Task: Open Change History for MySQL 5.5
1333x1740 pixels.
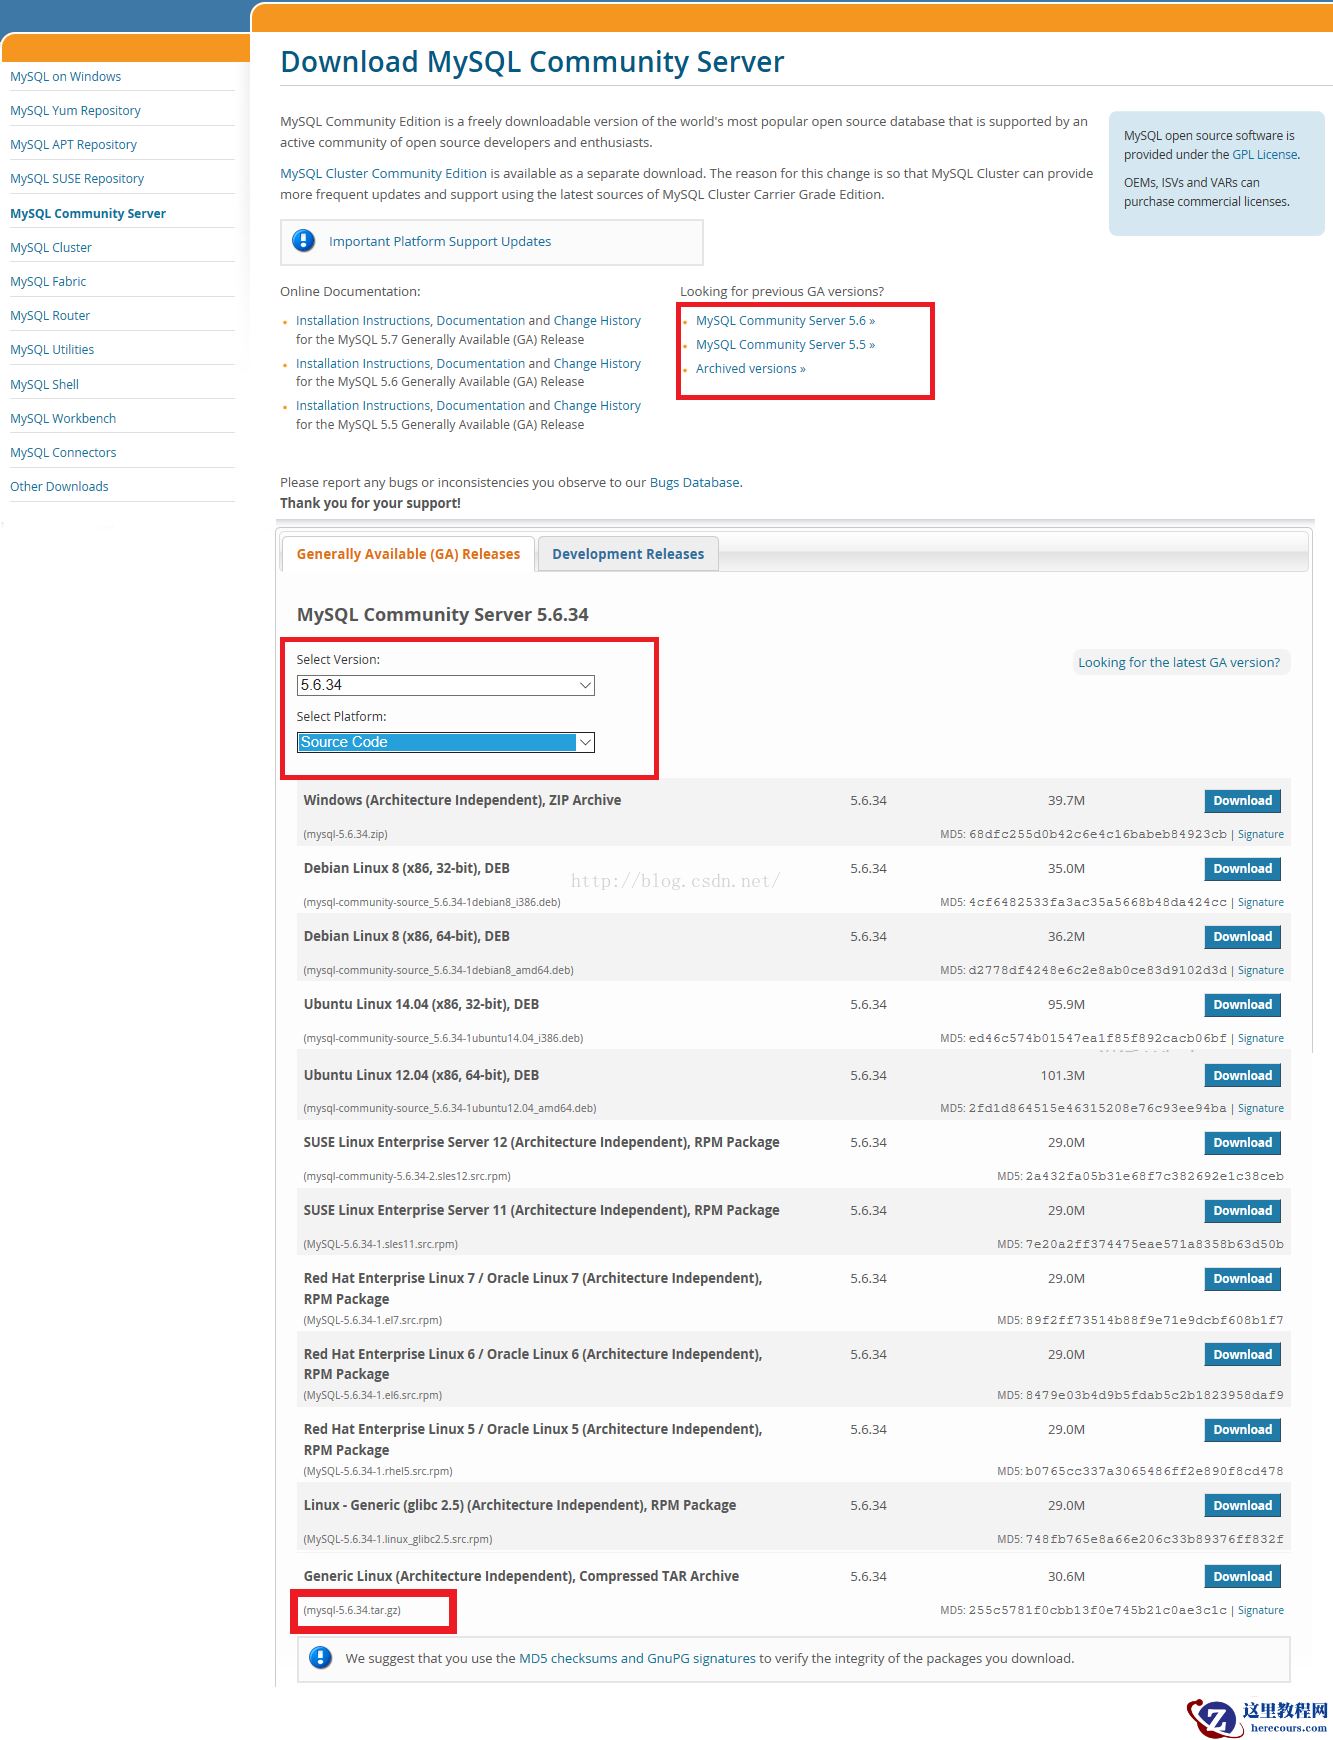Action: tap(597, 406)
